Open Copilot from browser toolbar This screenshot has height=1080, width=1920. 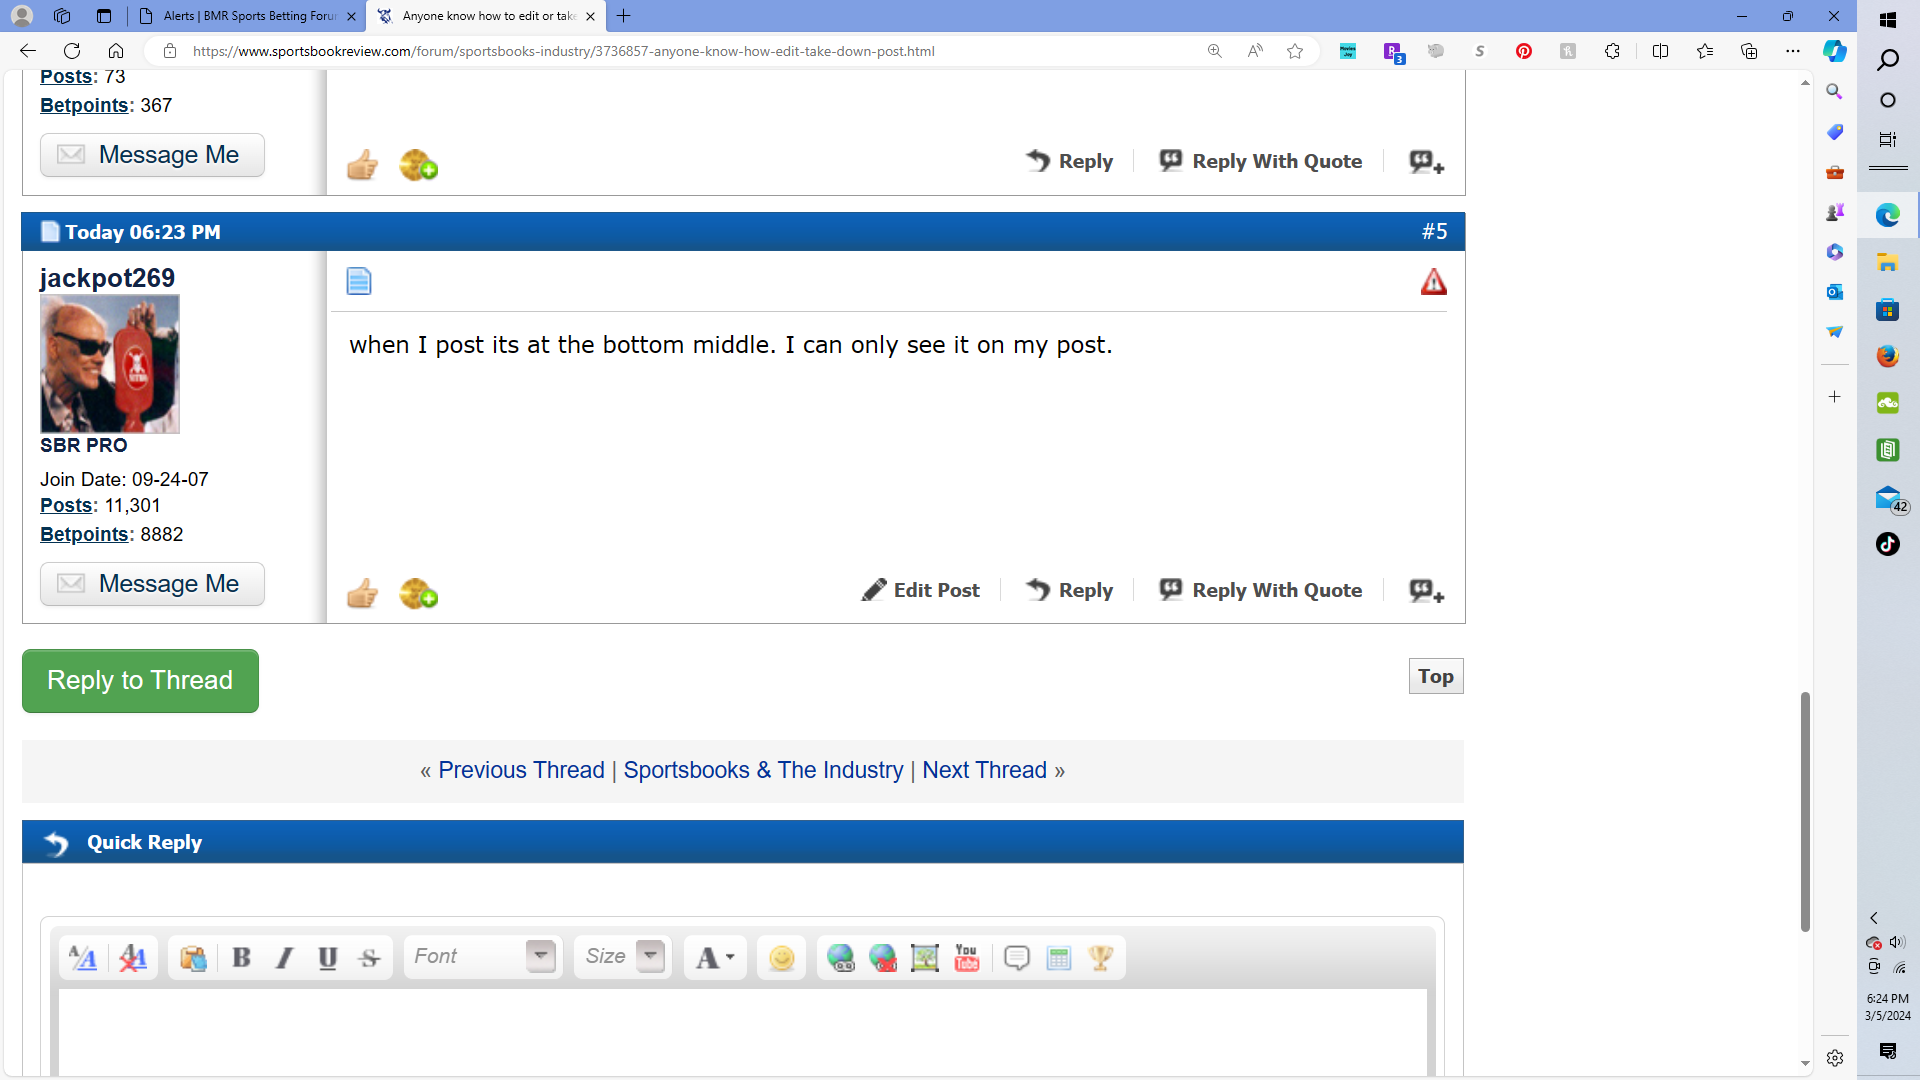(x=1834, y=51)
